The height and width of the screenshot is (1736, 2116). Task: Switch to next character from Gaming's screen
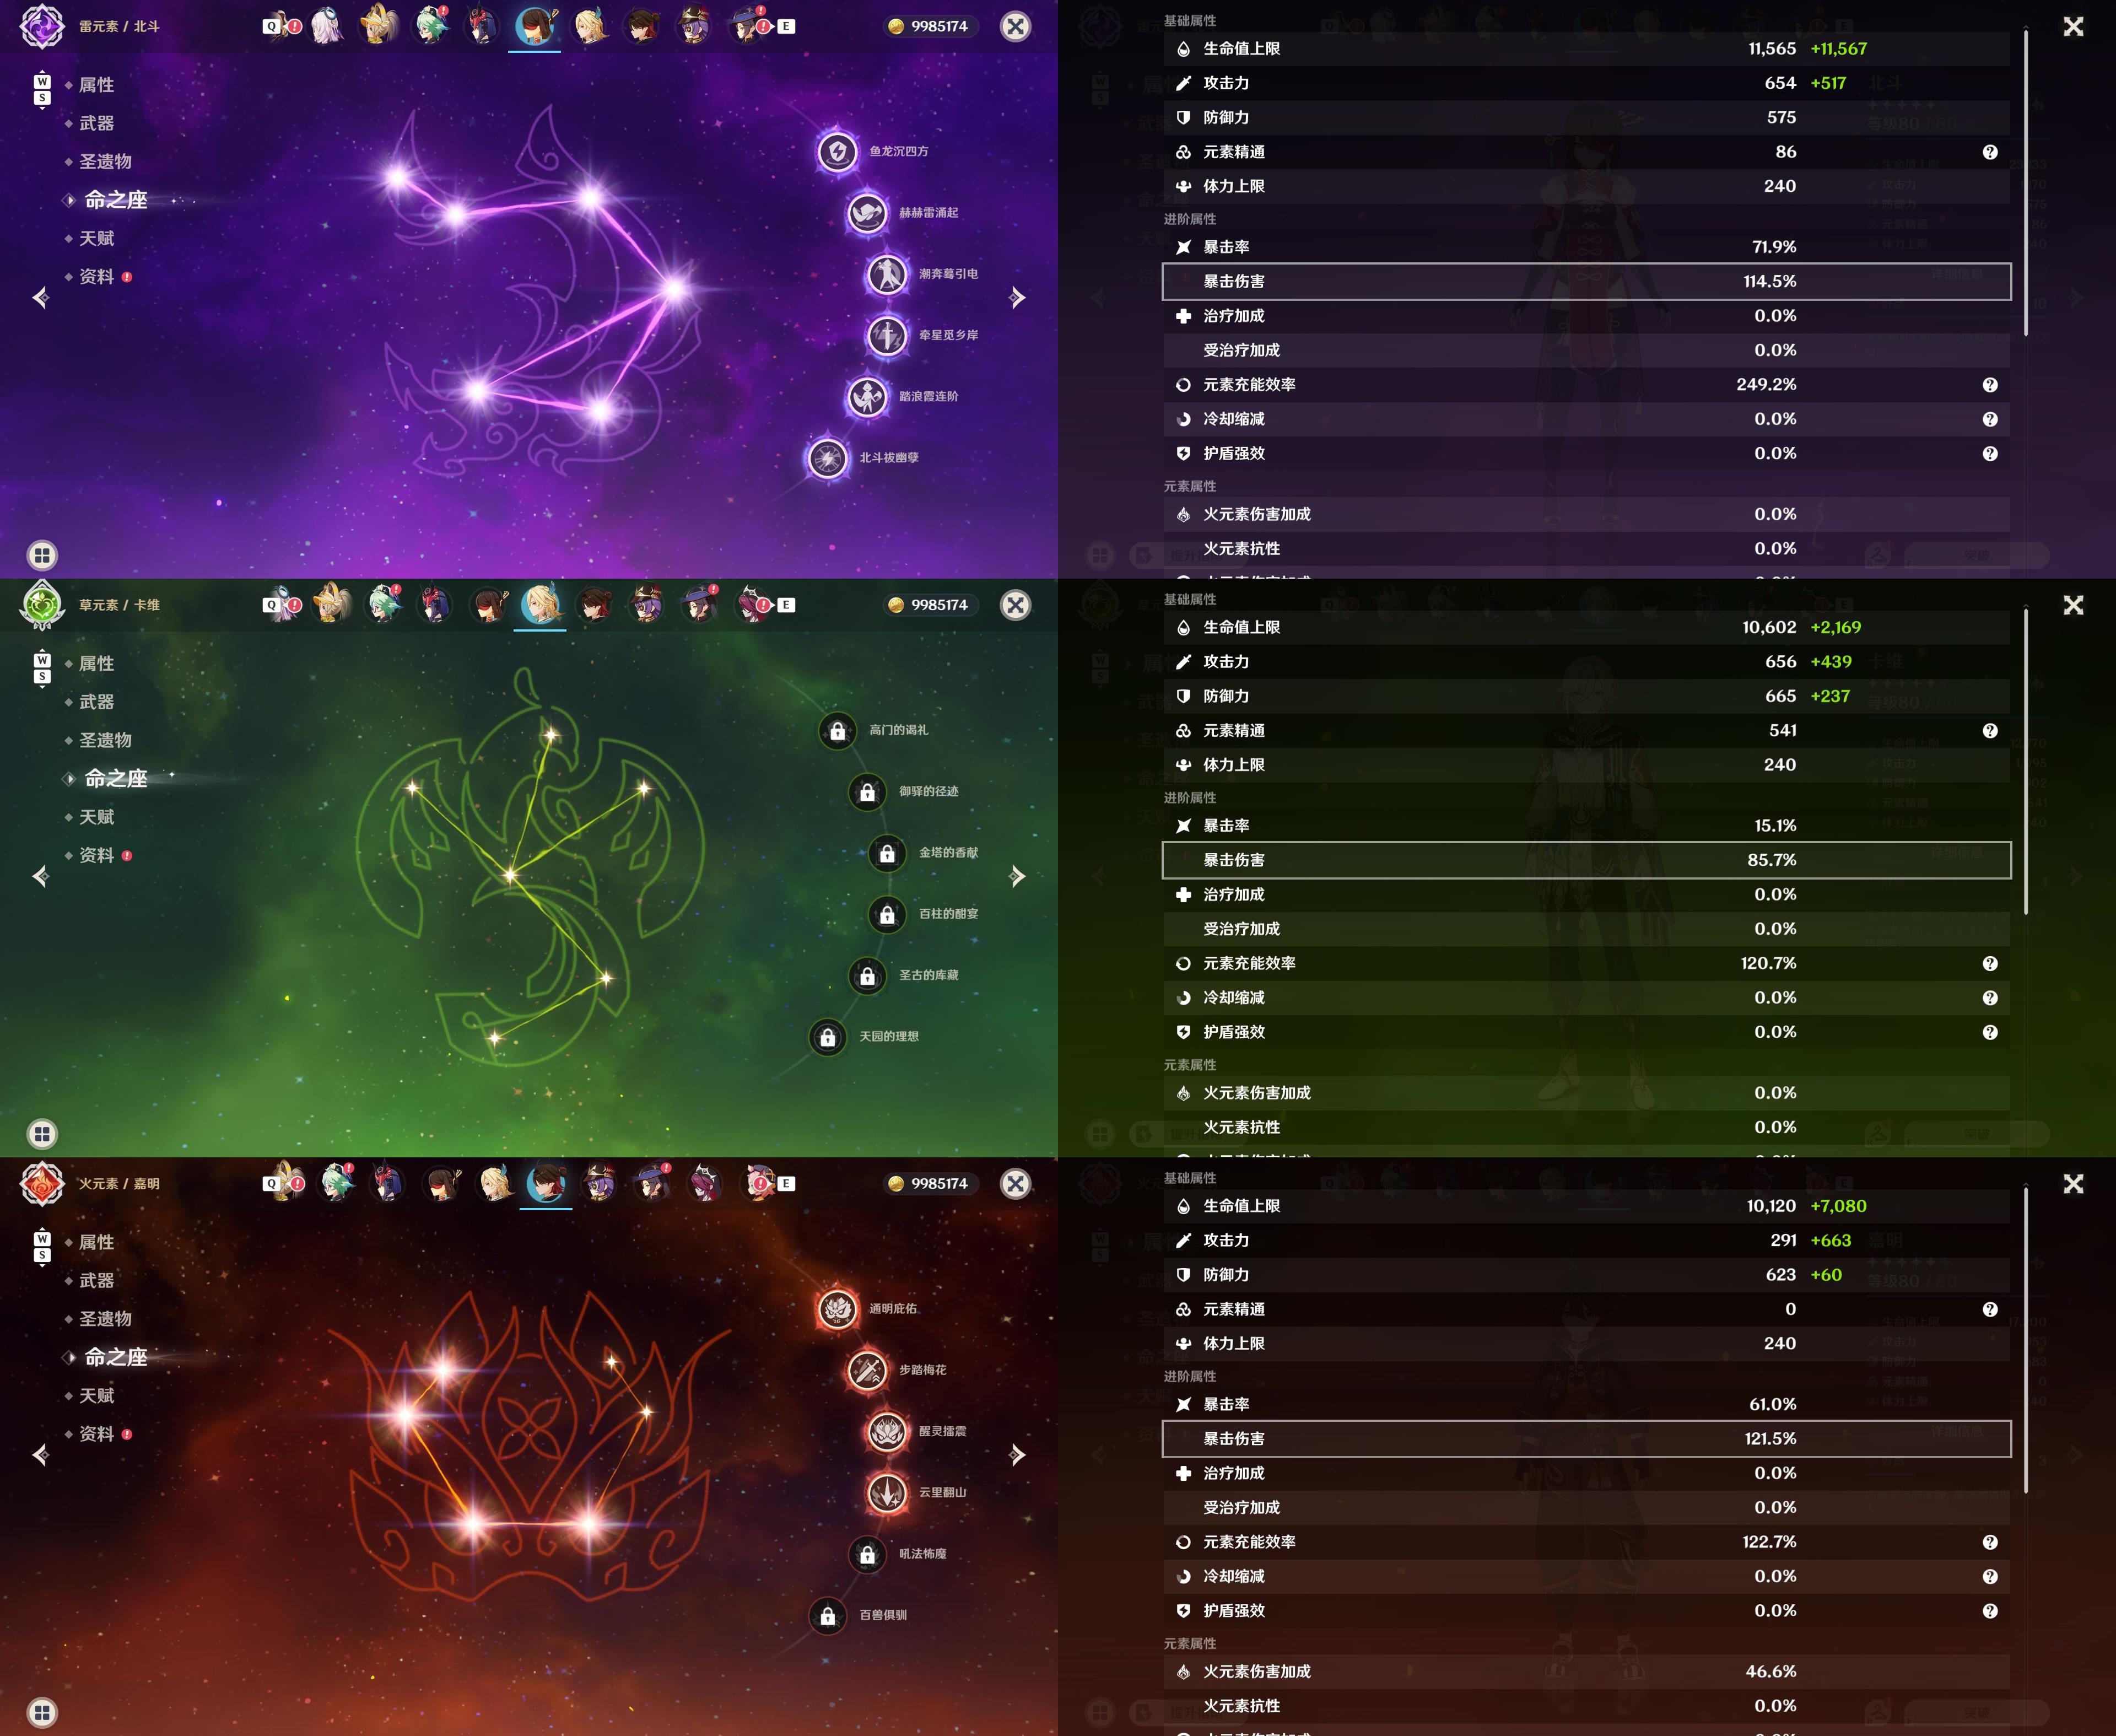1017,1455
